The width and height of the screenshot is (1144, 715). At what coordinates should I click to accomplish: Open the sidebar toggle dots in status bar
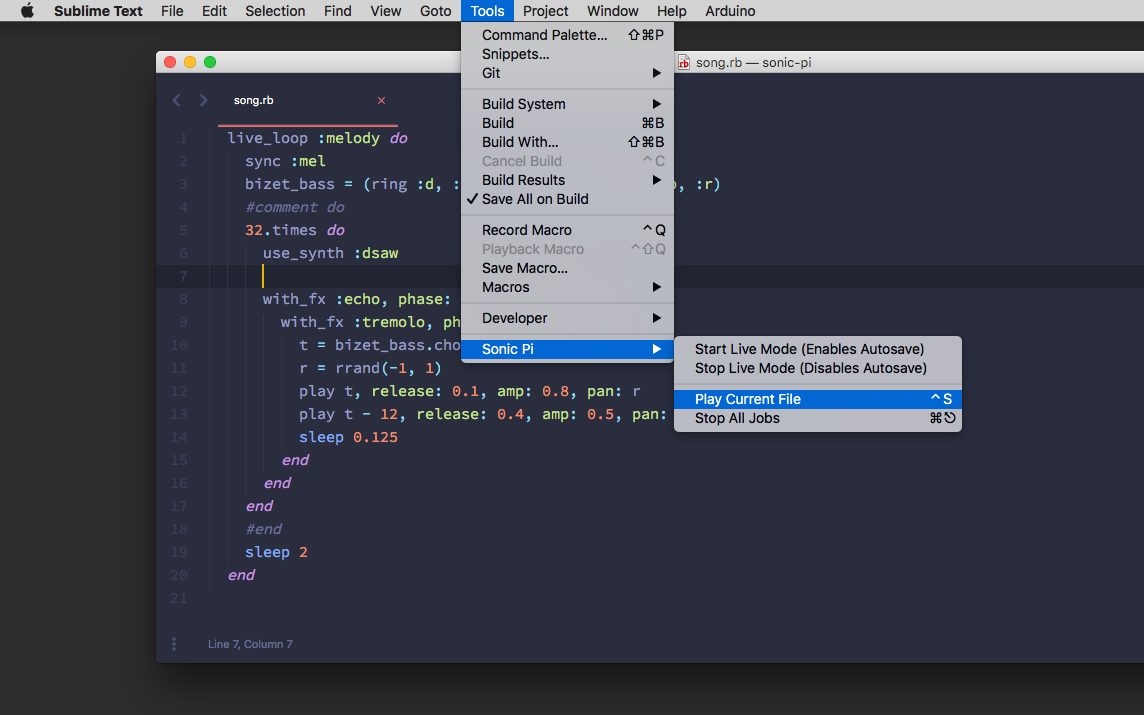[174, 644]
